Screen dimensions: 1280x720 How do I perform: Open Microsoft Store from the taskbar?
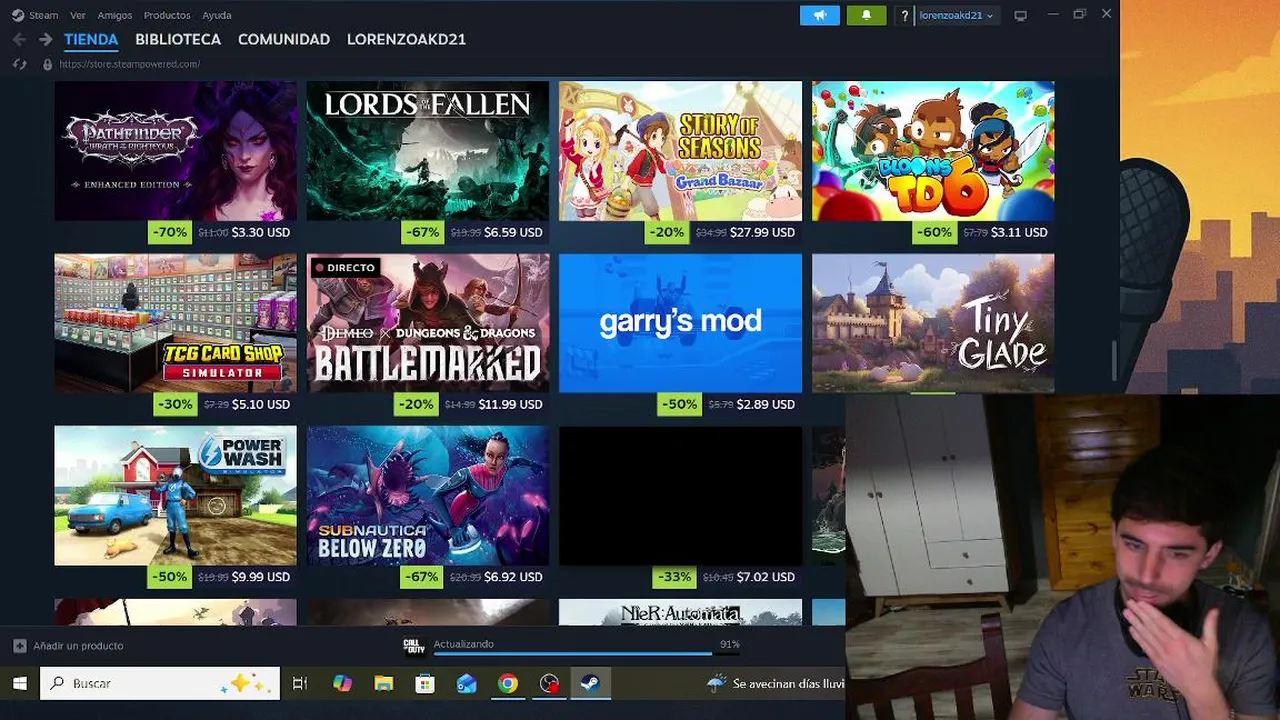425,684
